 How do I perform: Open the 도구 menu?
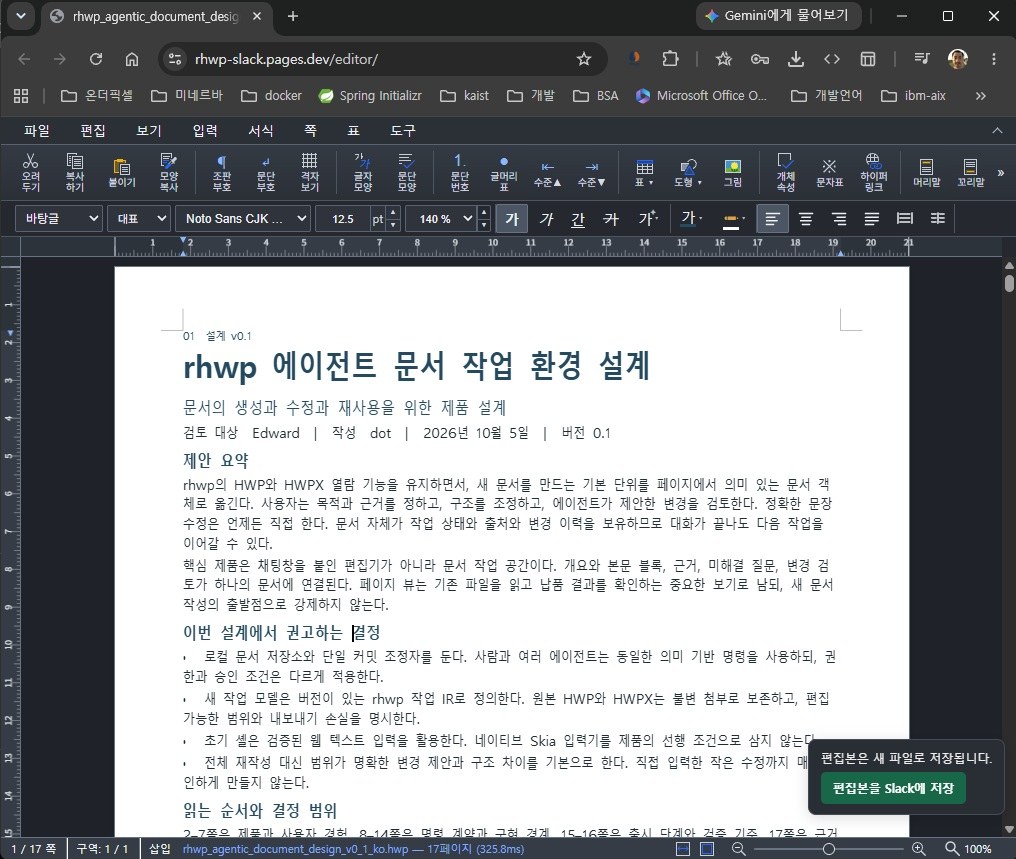(x=402, y=131)
